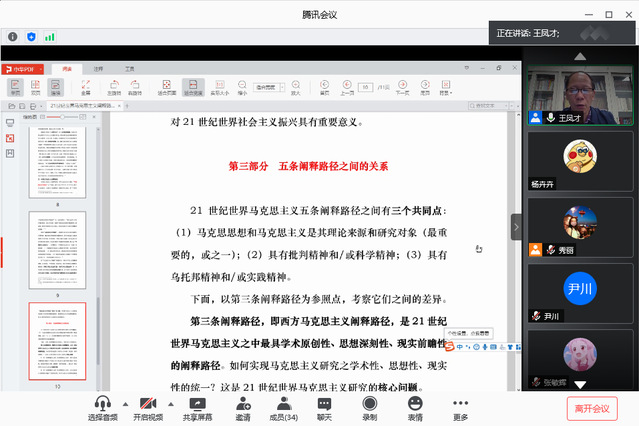Turn on camera with 开启视频
This screenshot has width=639, height=426.
click(148, 403)
